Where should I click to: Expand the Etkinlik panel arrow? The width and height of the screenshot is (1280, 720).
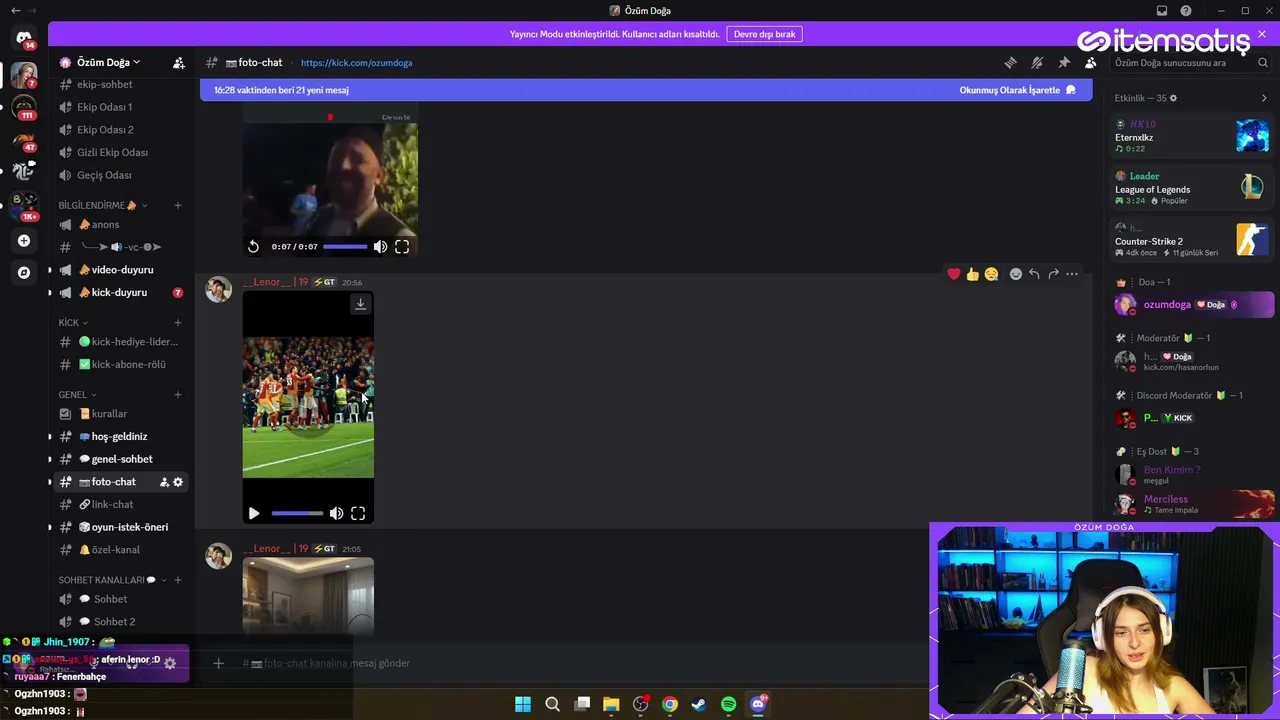click(x=1264, y=98)
